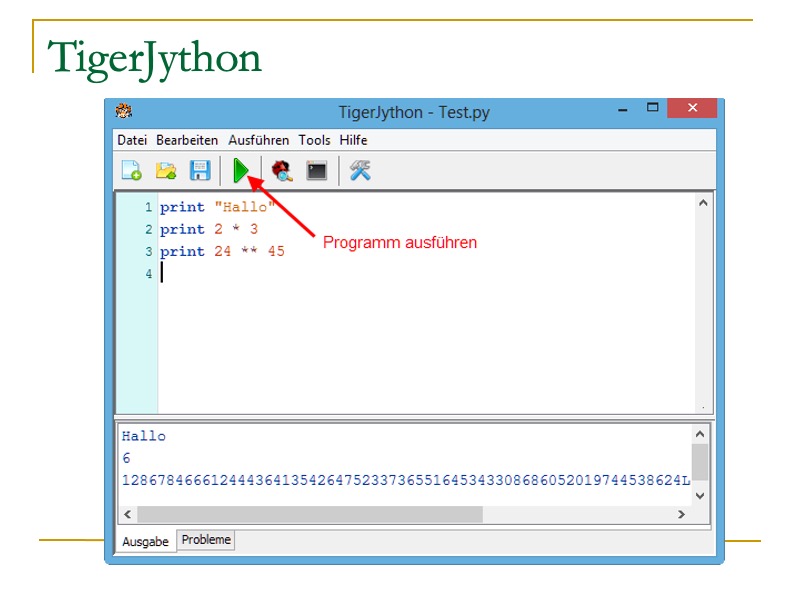Click the long number output ending in 624L
The width and height of the screenshot is (800, 600).
pos(406,480)
